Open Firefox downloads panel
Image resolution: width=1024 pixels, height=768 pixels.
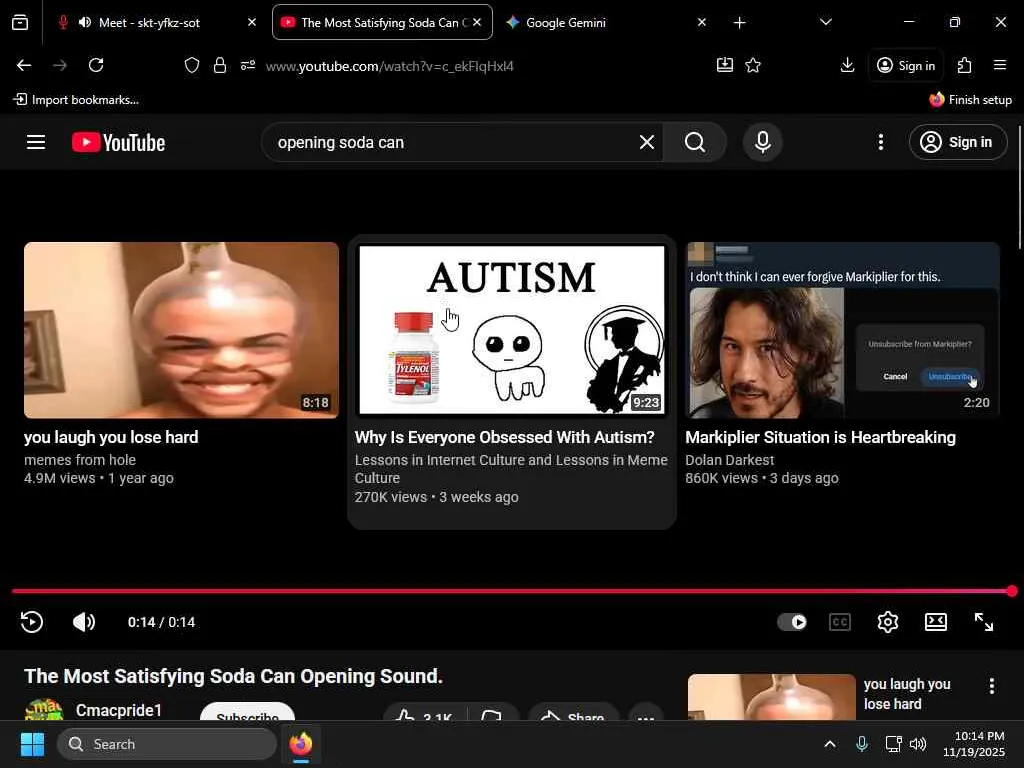[x=847, y=65]
